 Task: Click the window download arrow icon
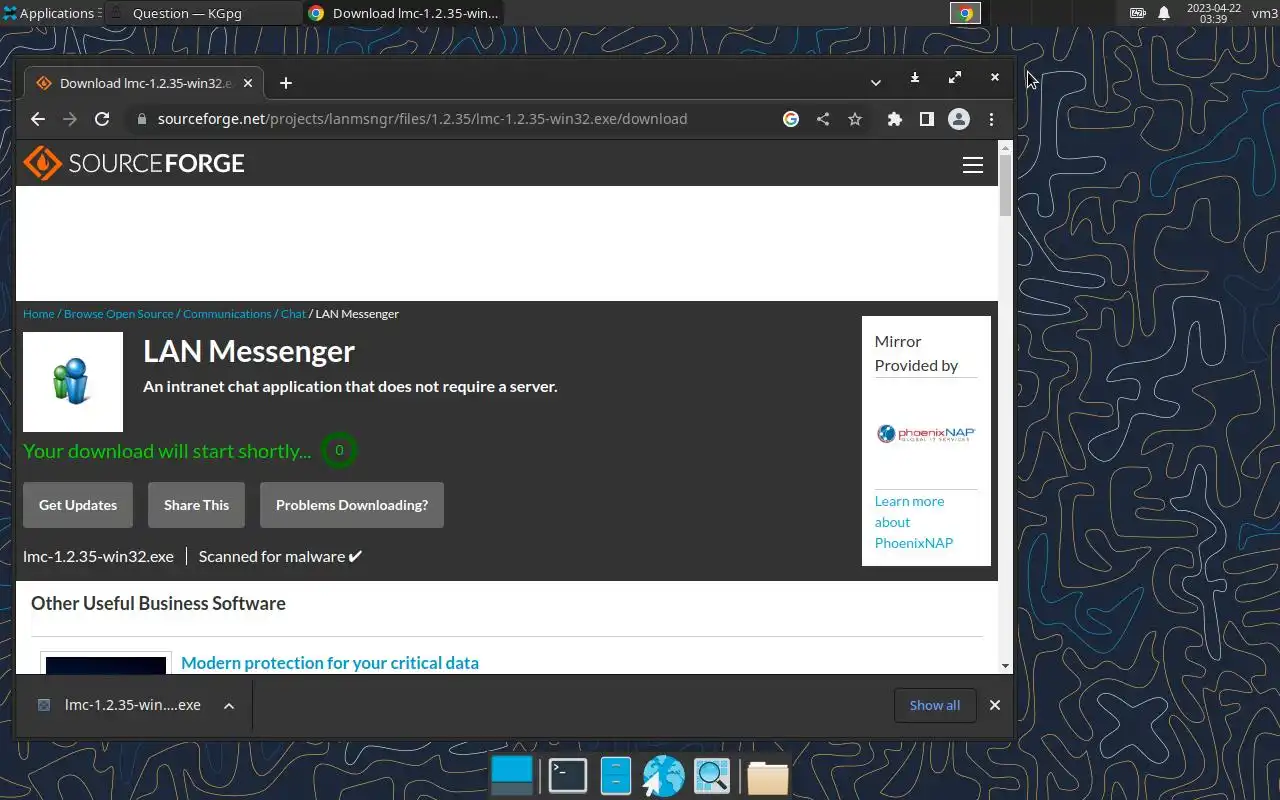[x=915, y=77]
